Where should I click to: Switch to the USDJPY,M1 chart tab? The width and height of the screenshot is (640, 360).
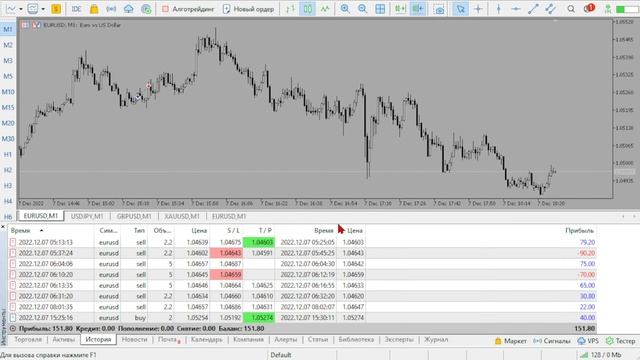87,216
